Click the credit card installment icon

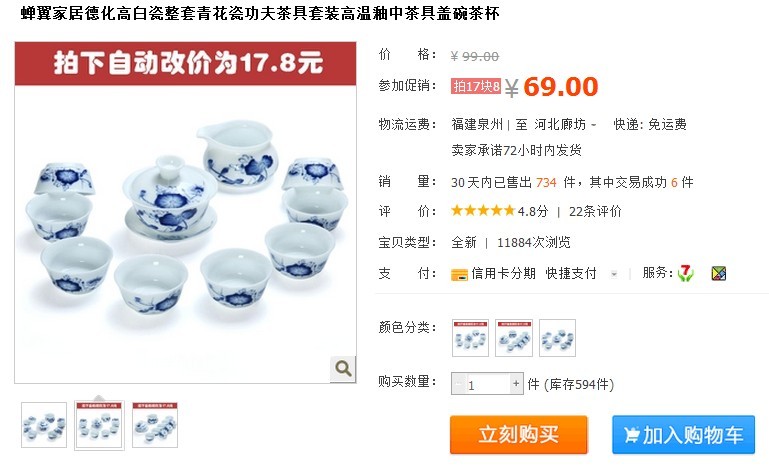(x=459, y=274)
